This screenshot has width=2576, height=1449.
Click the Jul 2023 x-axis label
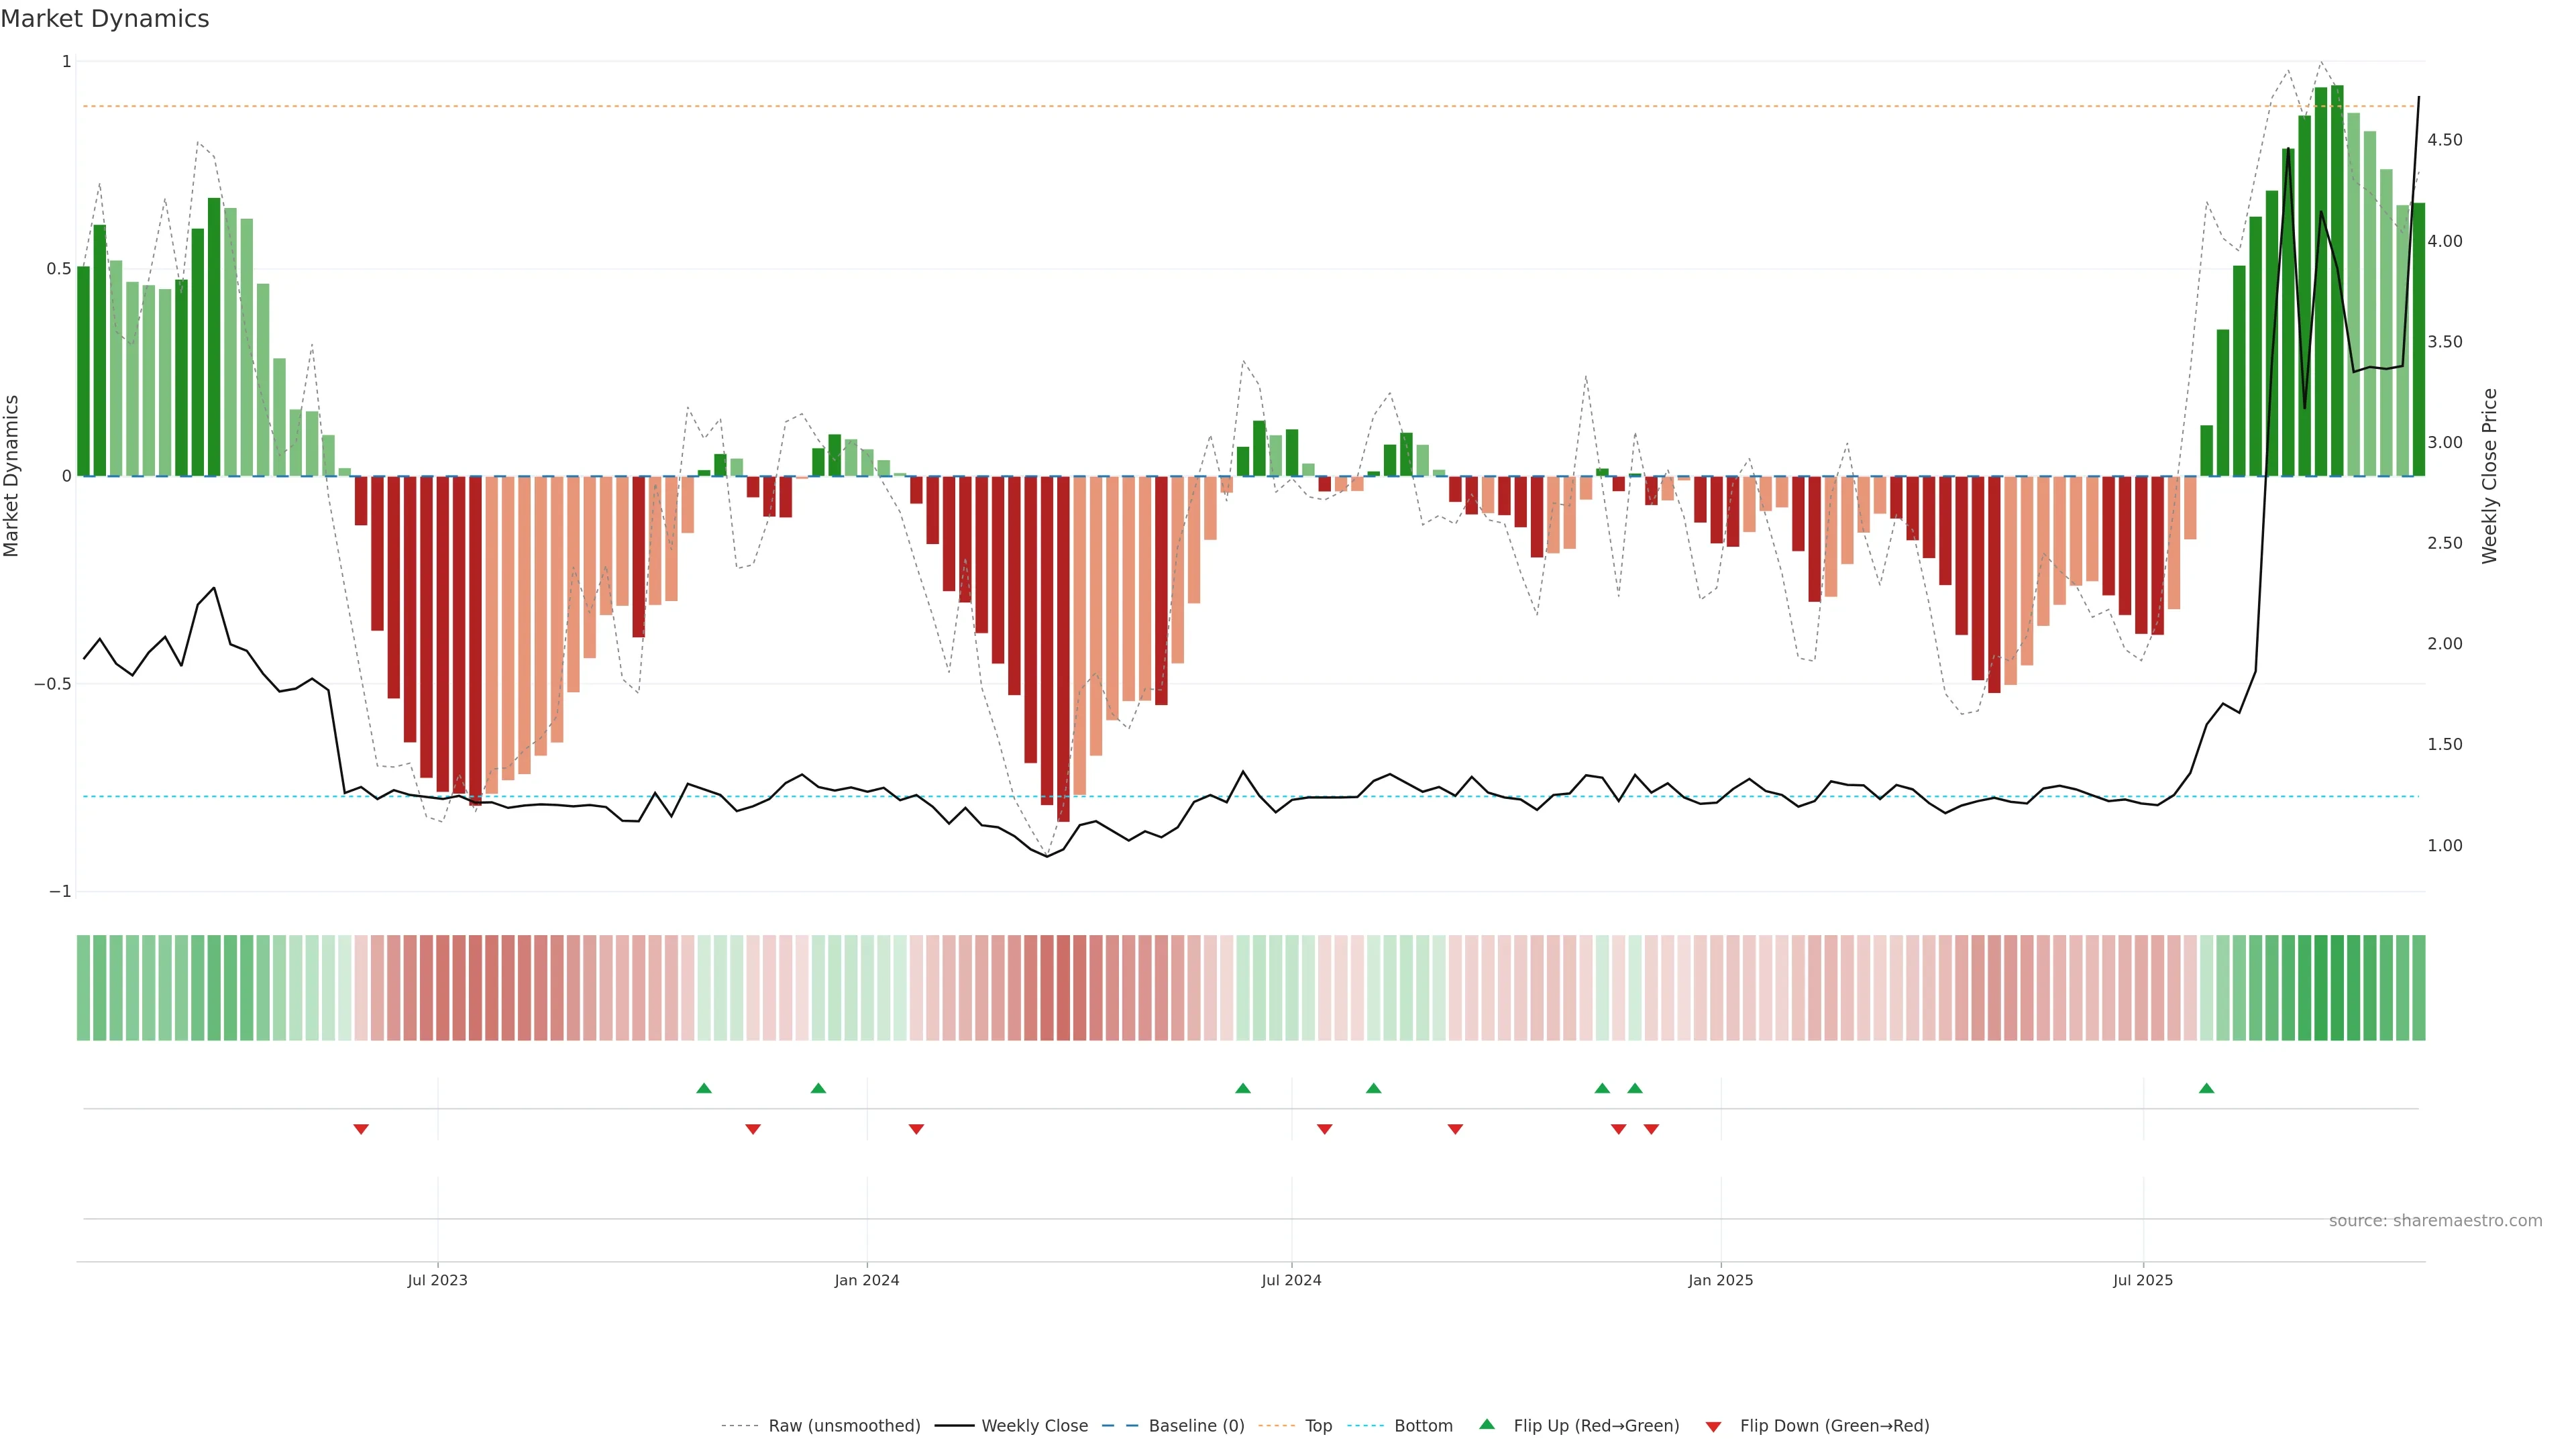pos(437,1280)
